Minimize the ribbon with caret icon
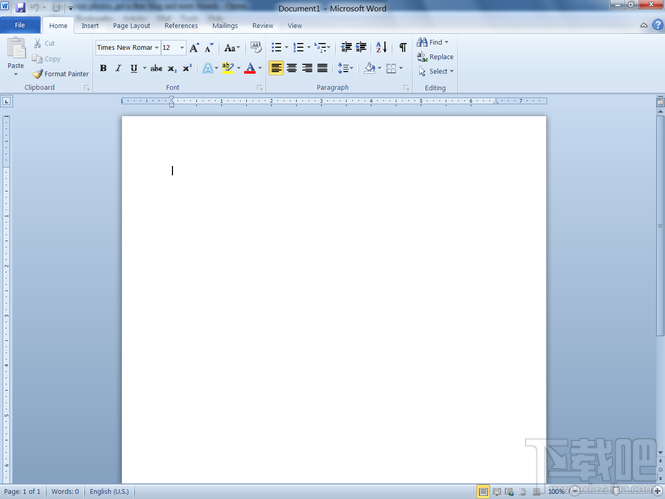 644,25
